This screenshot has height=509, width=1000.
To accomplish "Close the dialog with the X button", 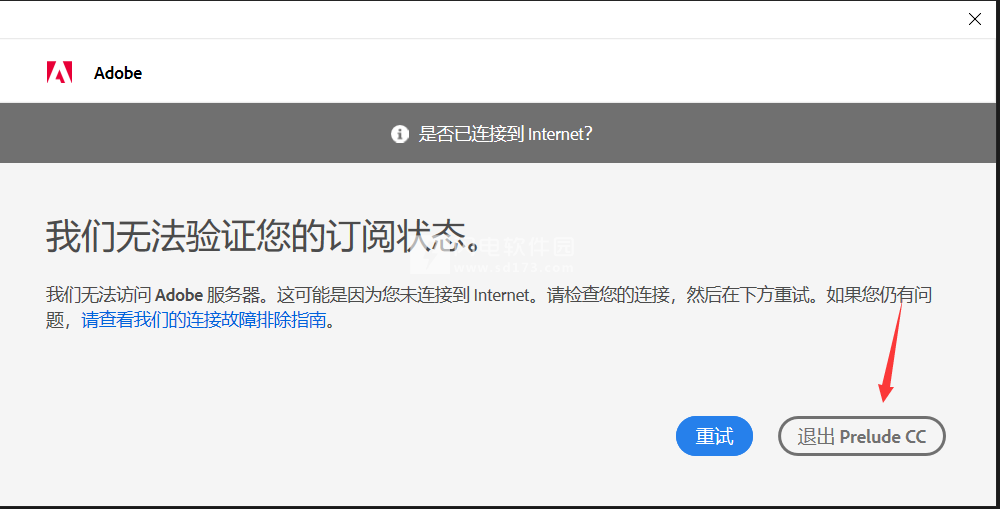I will (x=974, y=19).
